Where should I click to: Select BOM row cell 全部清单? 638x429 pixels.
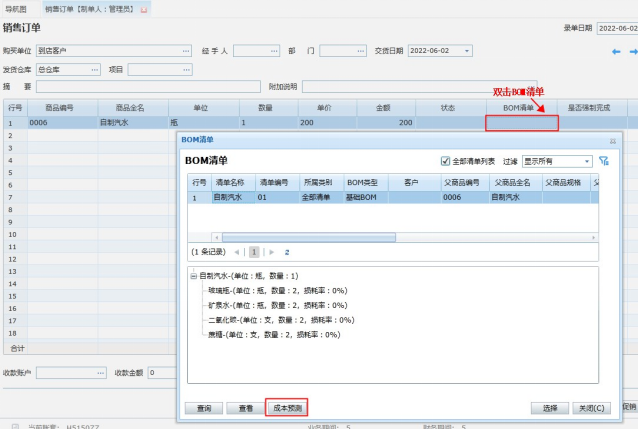click(322, 197)
